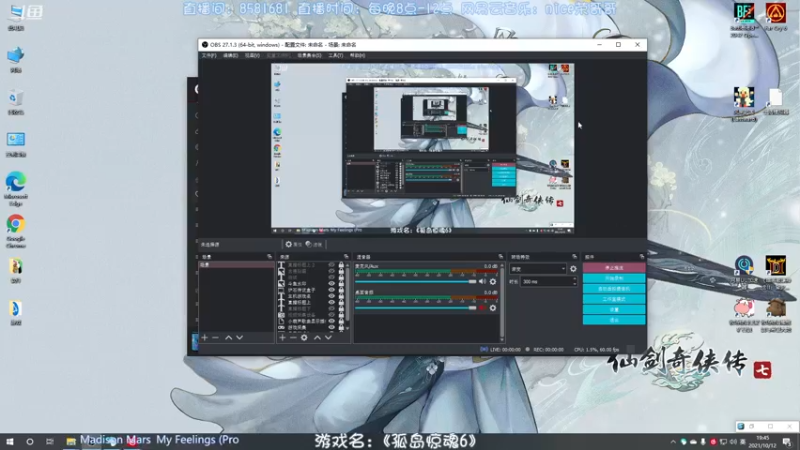Open Google Chrome desktop shortcut
This screenshot has width=800, height=450.
click(x=16, y=231)
